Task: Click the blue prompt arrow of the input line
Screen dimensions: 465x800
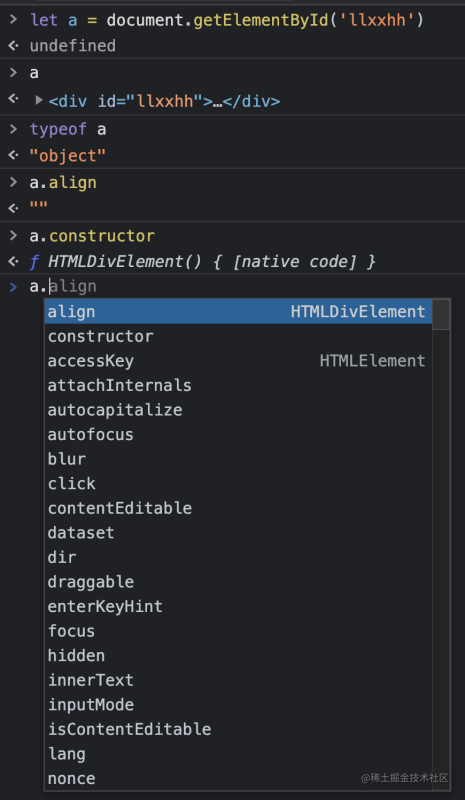Action: coord(13,287)
